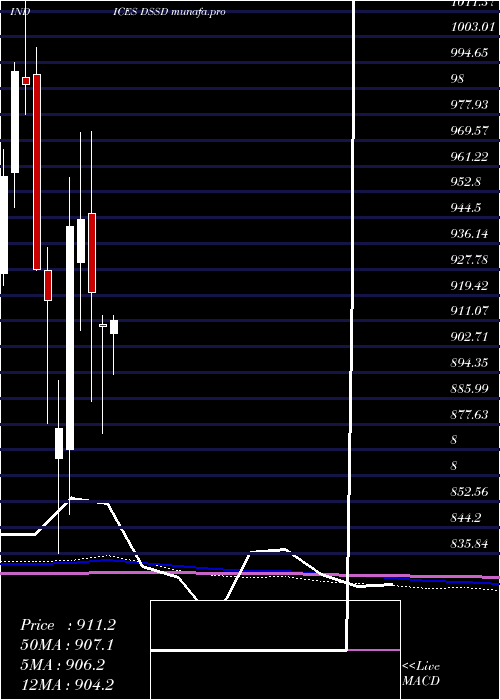Image resolution: width=500 pixels, height=700 pixels.
Task: Select the 902.71 price level
Action: (x=469, y=337)
